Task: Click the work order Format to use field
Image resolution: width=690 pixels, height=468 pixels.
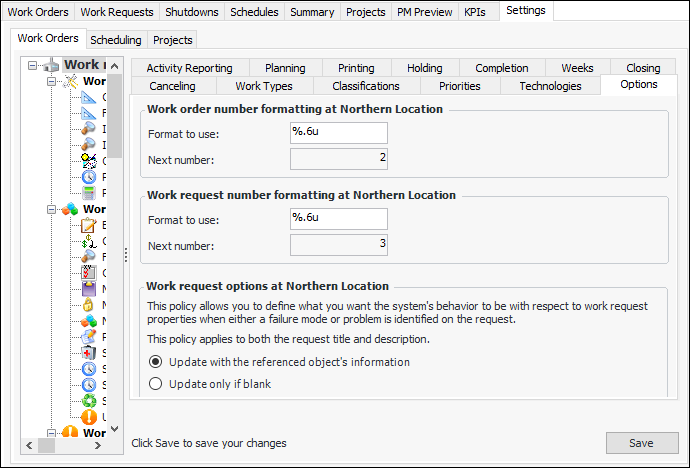Action: point(338,133)
